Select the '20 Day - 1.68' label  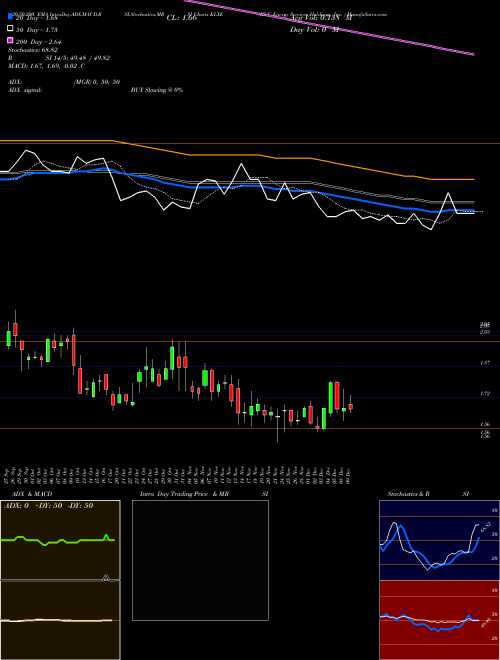point(36,18)
